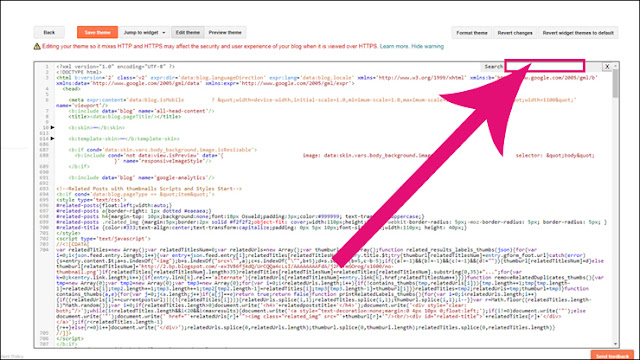Switch to the Edit theme tab
This screenshot has height=360, width=640.
pyautogui.click(x=188, y=32)
